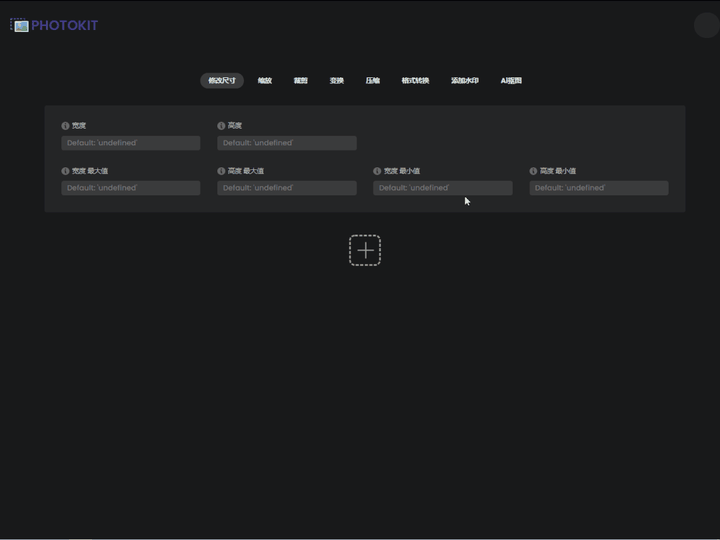Click the info icon beside 高度 最大值

pyautogui.click(x=221, y=171)
